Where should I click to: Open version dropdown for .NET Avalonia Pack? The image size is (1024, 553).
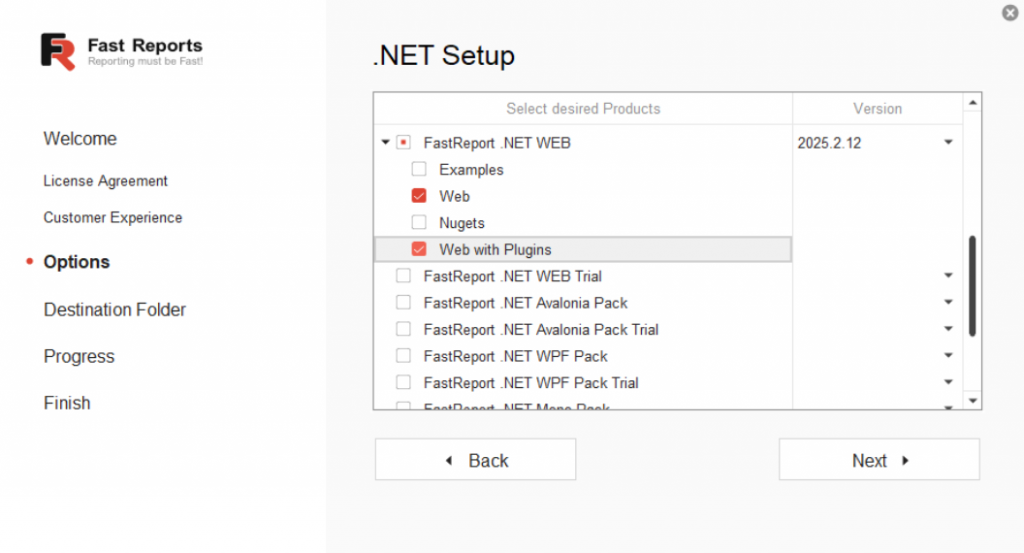tap(947, 303)
